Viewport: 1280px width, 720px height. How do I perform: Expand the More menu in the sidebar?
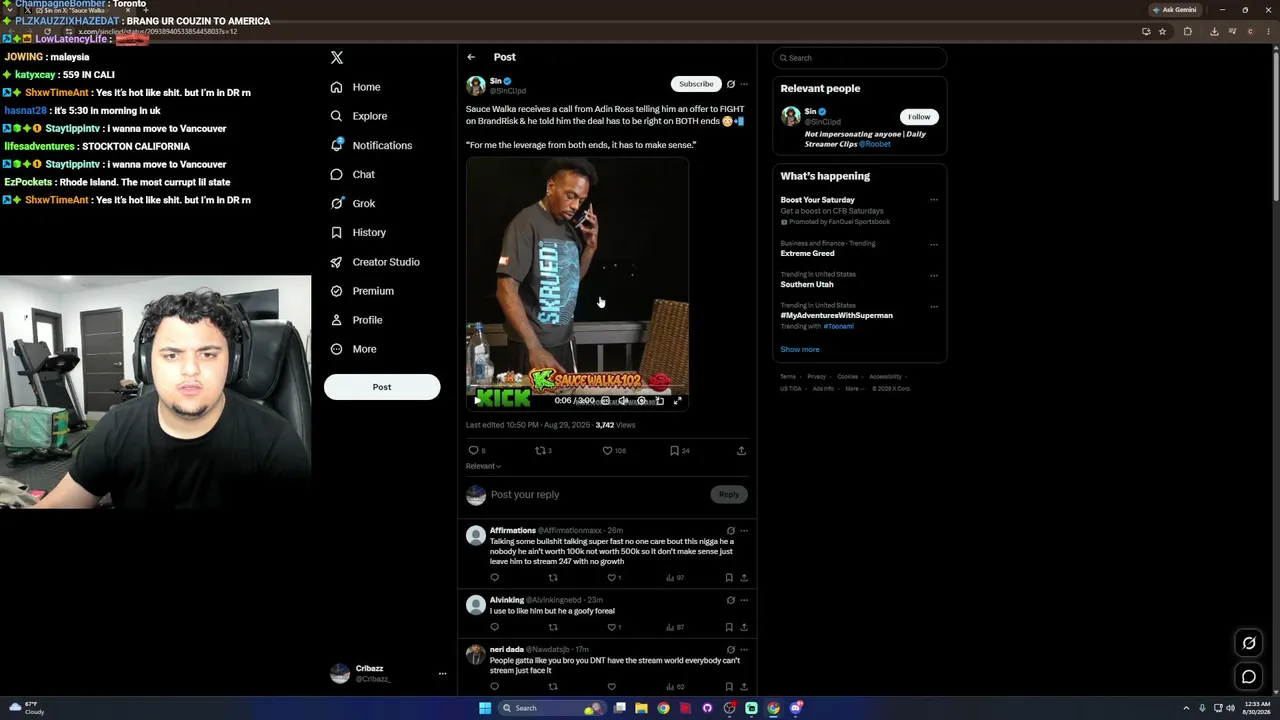(353, 349)
